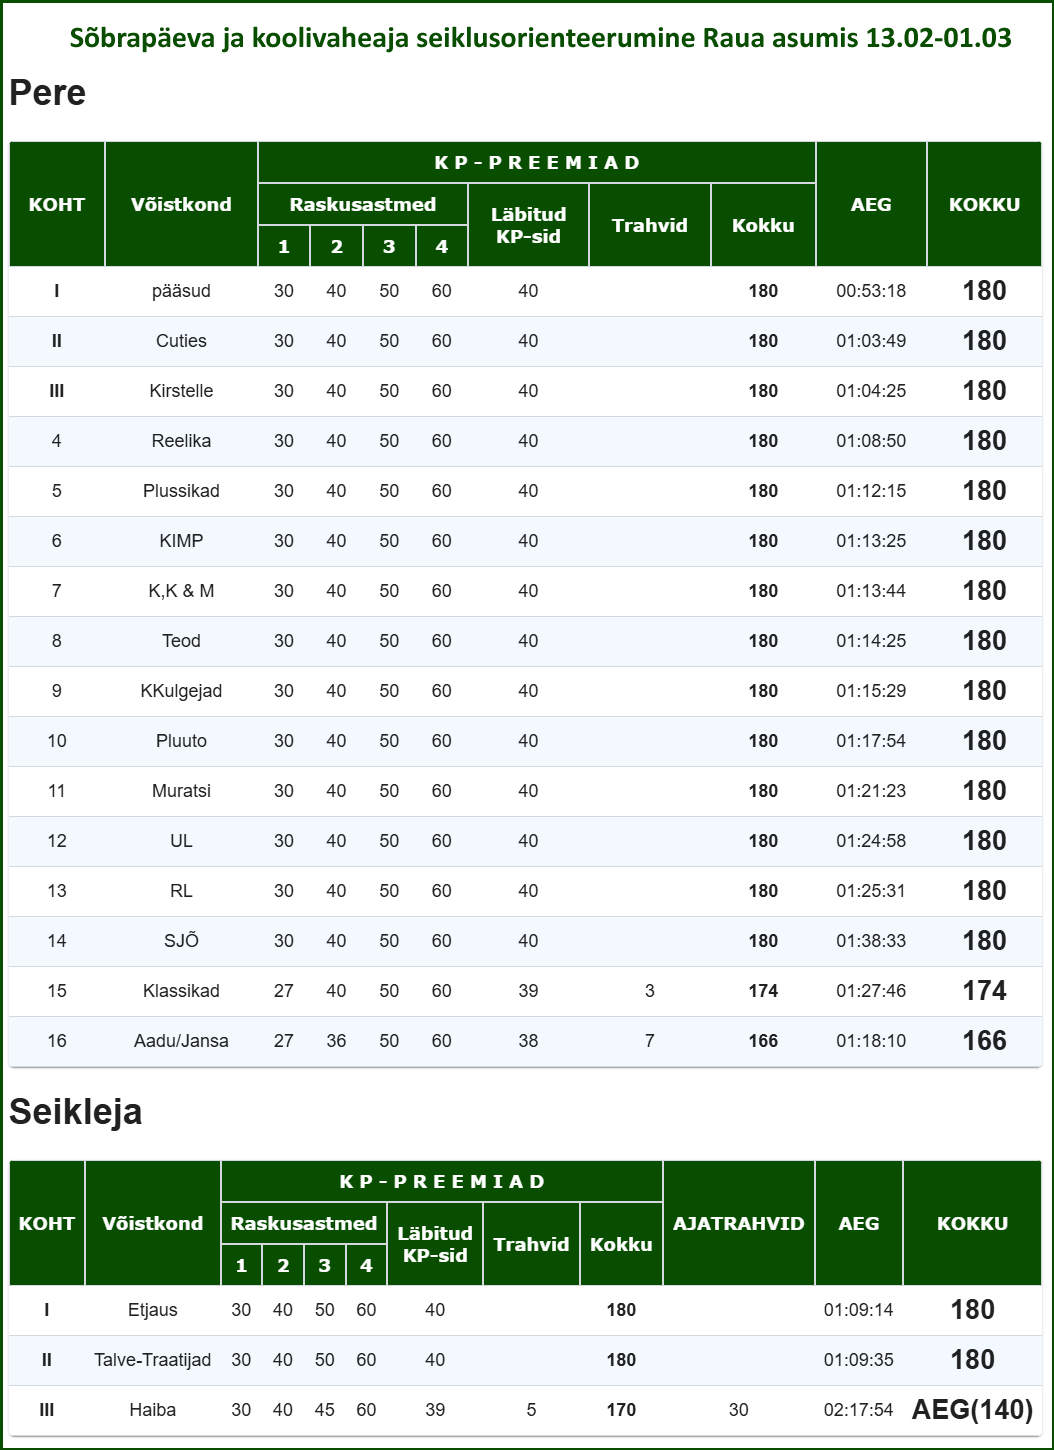Click the Haiba team name
The width and height of the screenshot is (1054, 1450).
[x=152, y=1410]
